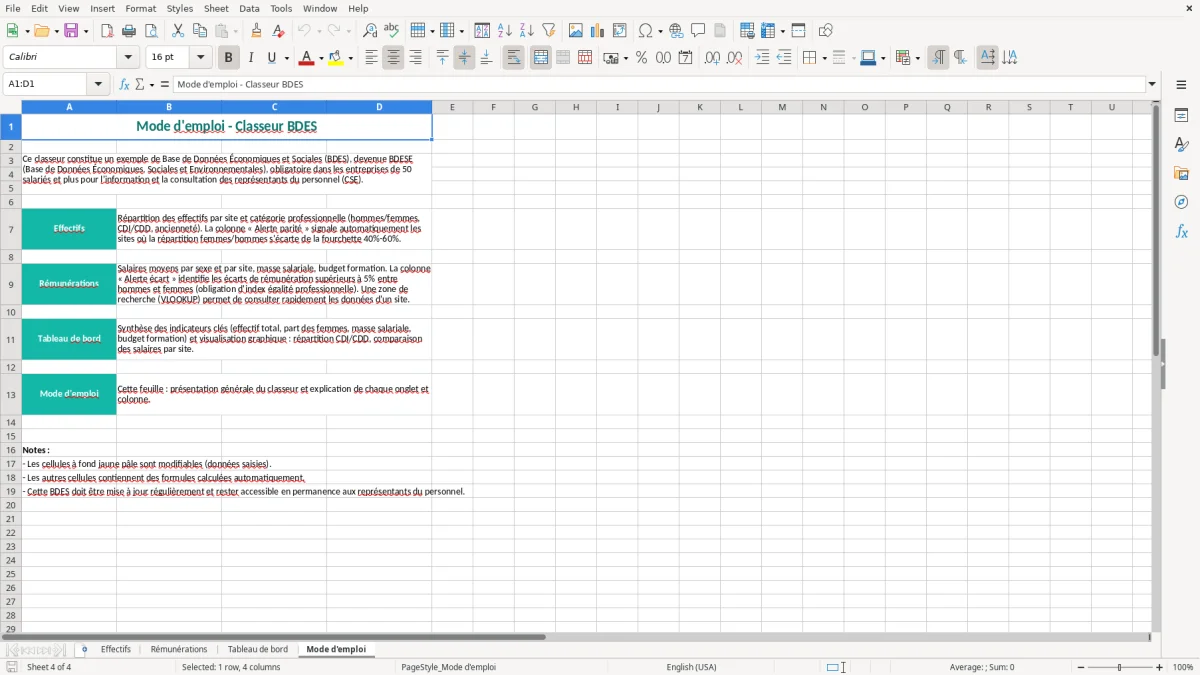Select row header 7
The image size is (1200, 675).
point(10,229)
